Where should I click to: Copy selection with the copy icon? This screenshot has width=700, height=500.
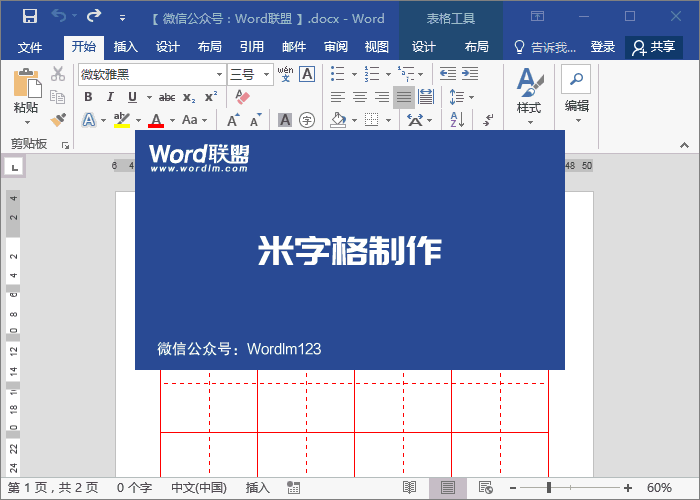click(58, 96)
